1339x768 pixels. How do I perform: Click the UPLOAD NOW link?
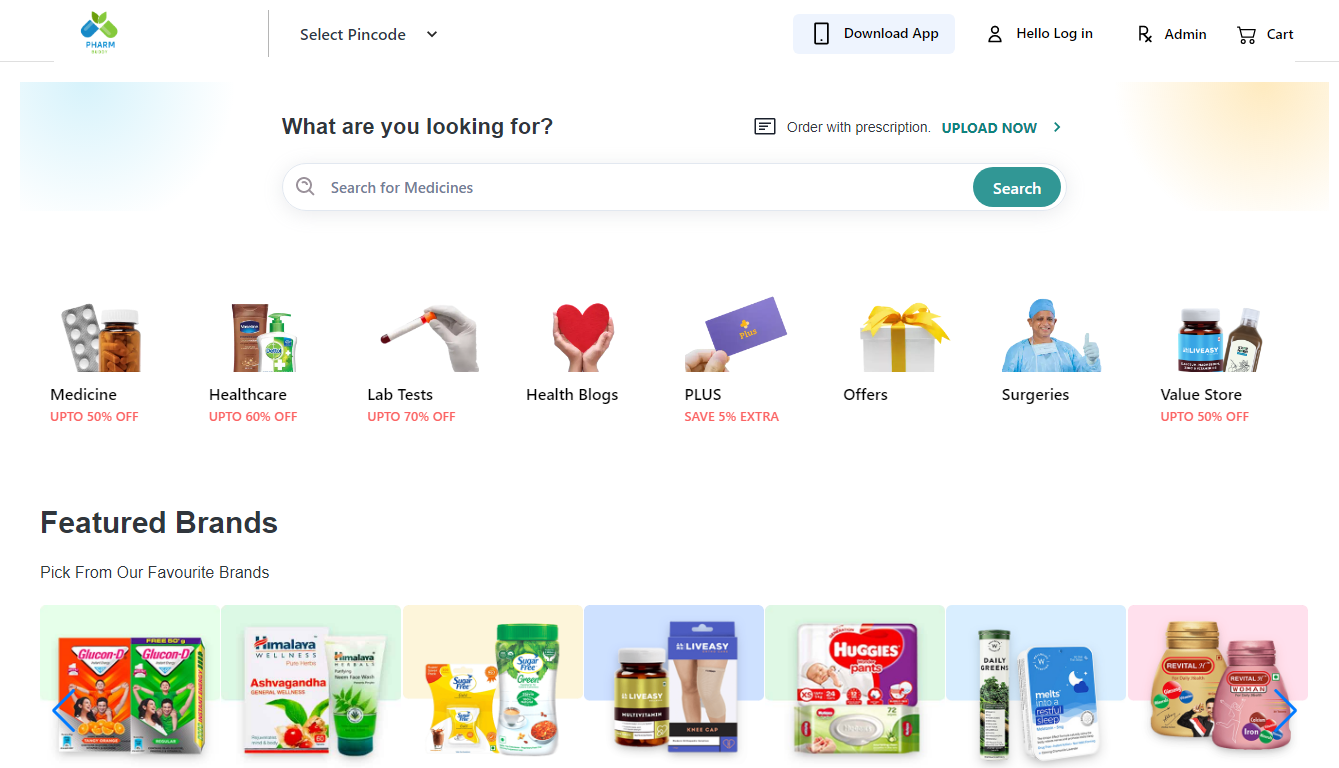(x=989, y=128)
